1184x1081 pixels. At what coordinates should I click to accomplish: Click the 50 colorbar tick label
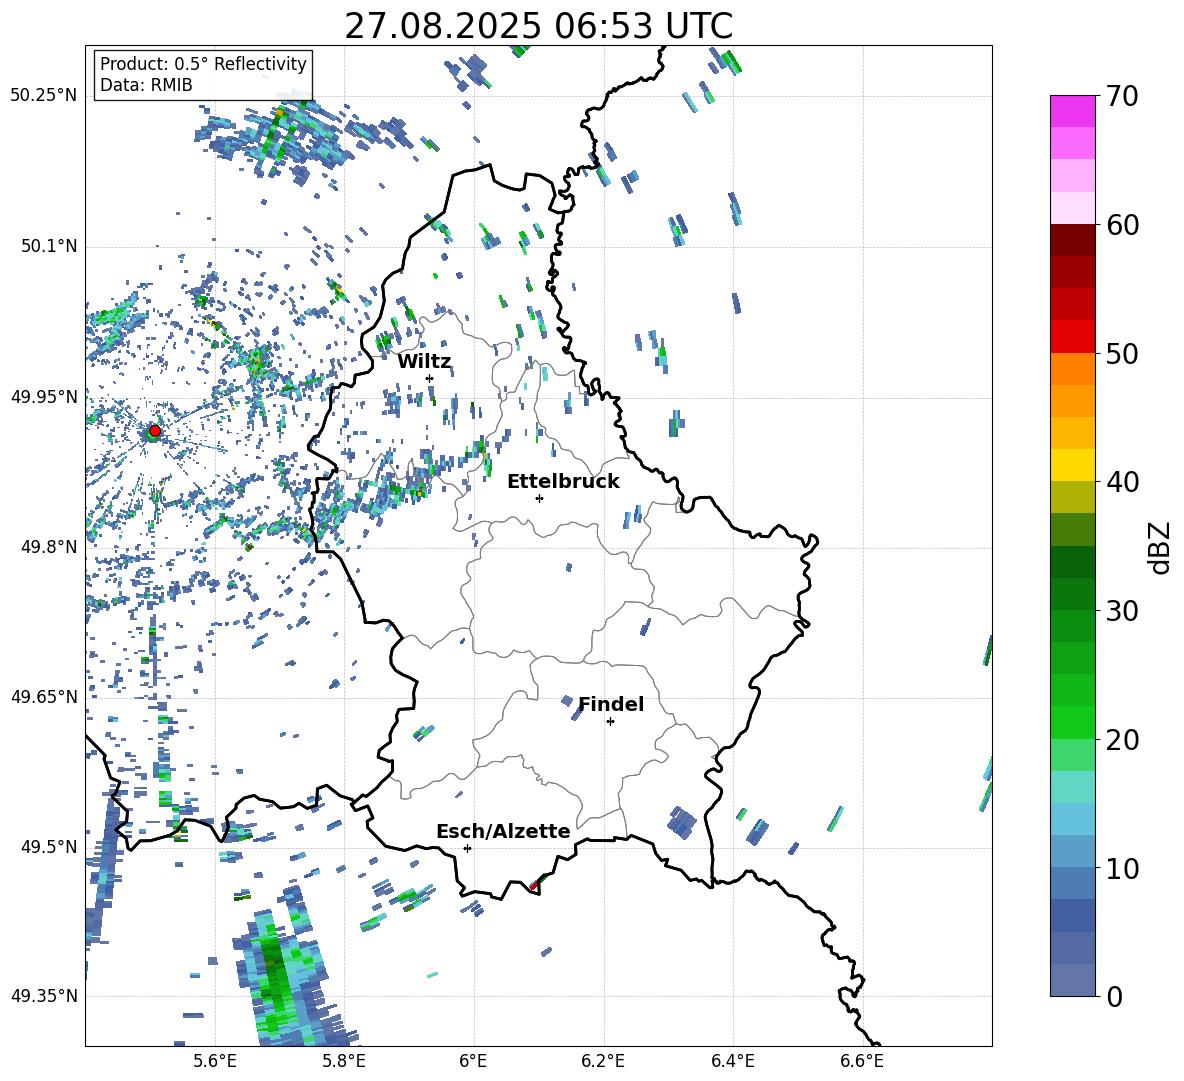[x=1121, y=354]
